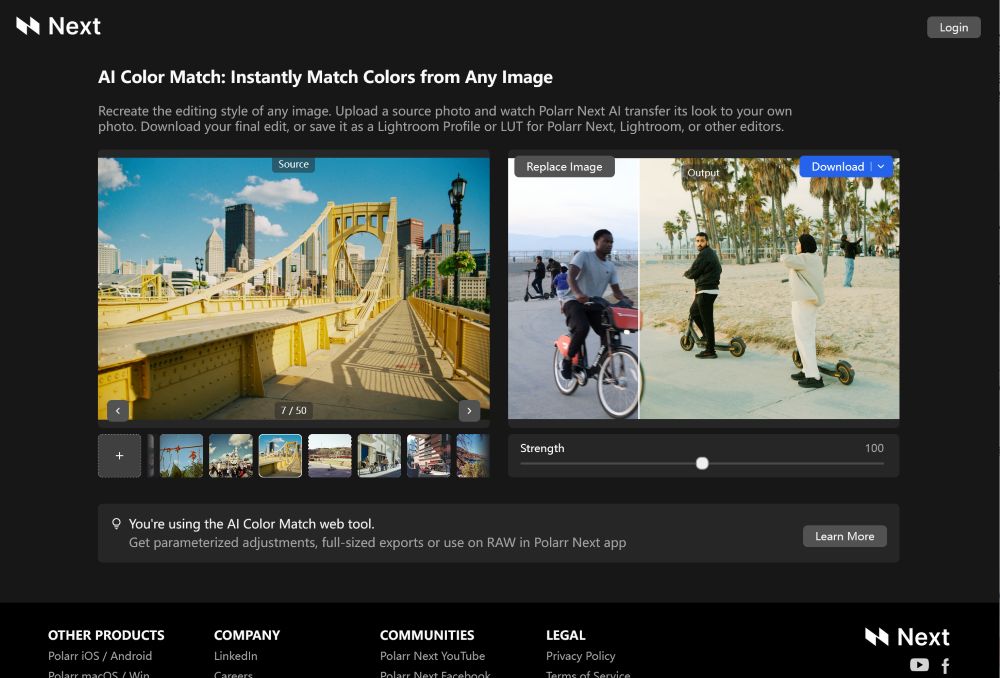The image size is (1000, 678).
Task: Click Learn More button
Action: tap(844, 536)
